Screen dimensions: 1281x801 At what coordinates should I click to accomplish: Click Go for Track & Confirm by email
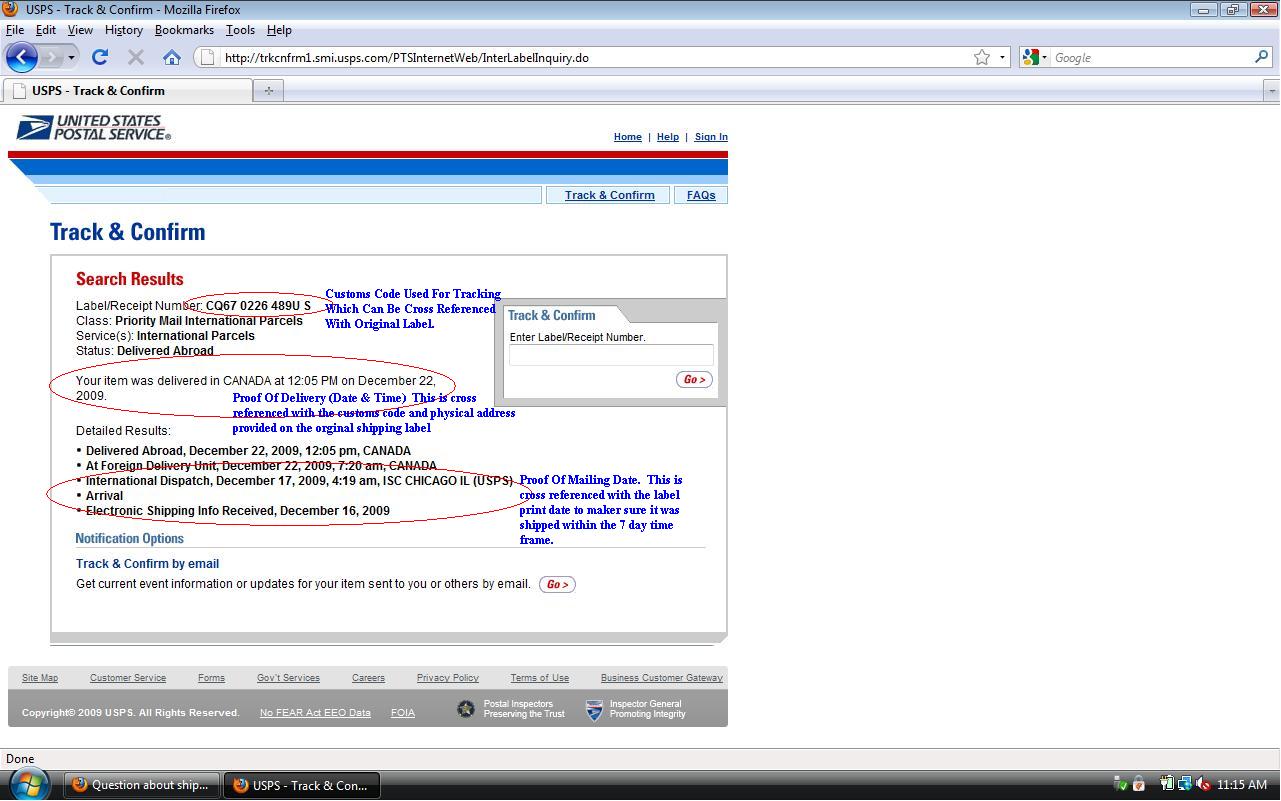click(557, 584)
